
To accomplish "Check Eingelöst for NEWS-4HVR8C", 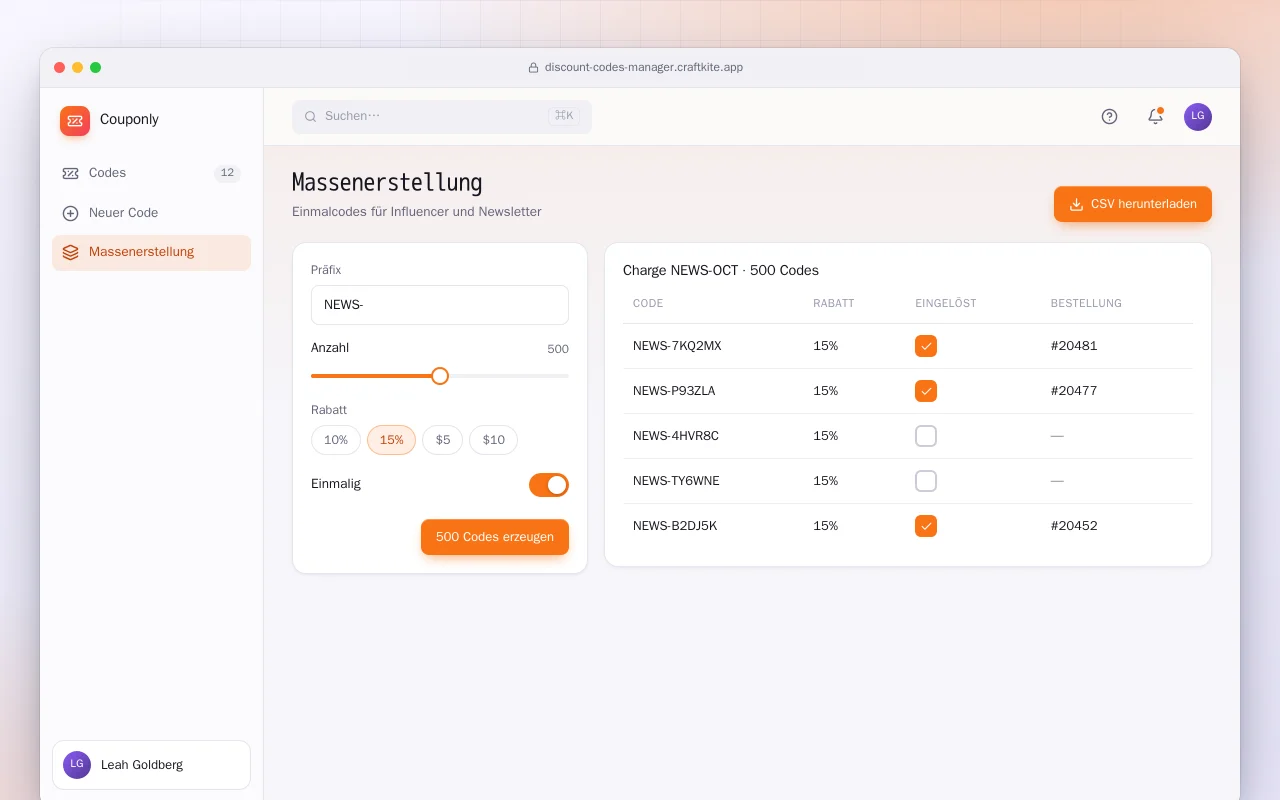I will 926,436.
